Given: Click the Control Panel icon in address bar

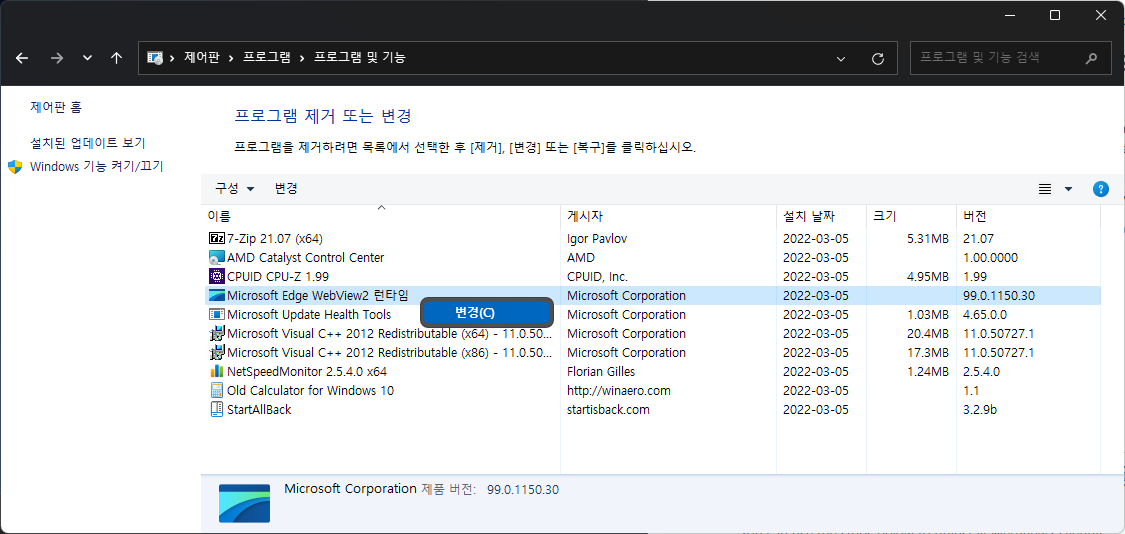Looking at the screenshot, I should click(154, 58).
